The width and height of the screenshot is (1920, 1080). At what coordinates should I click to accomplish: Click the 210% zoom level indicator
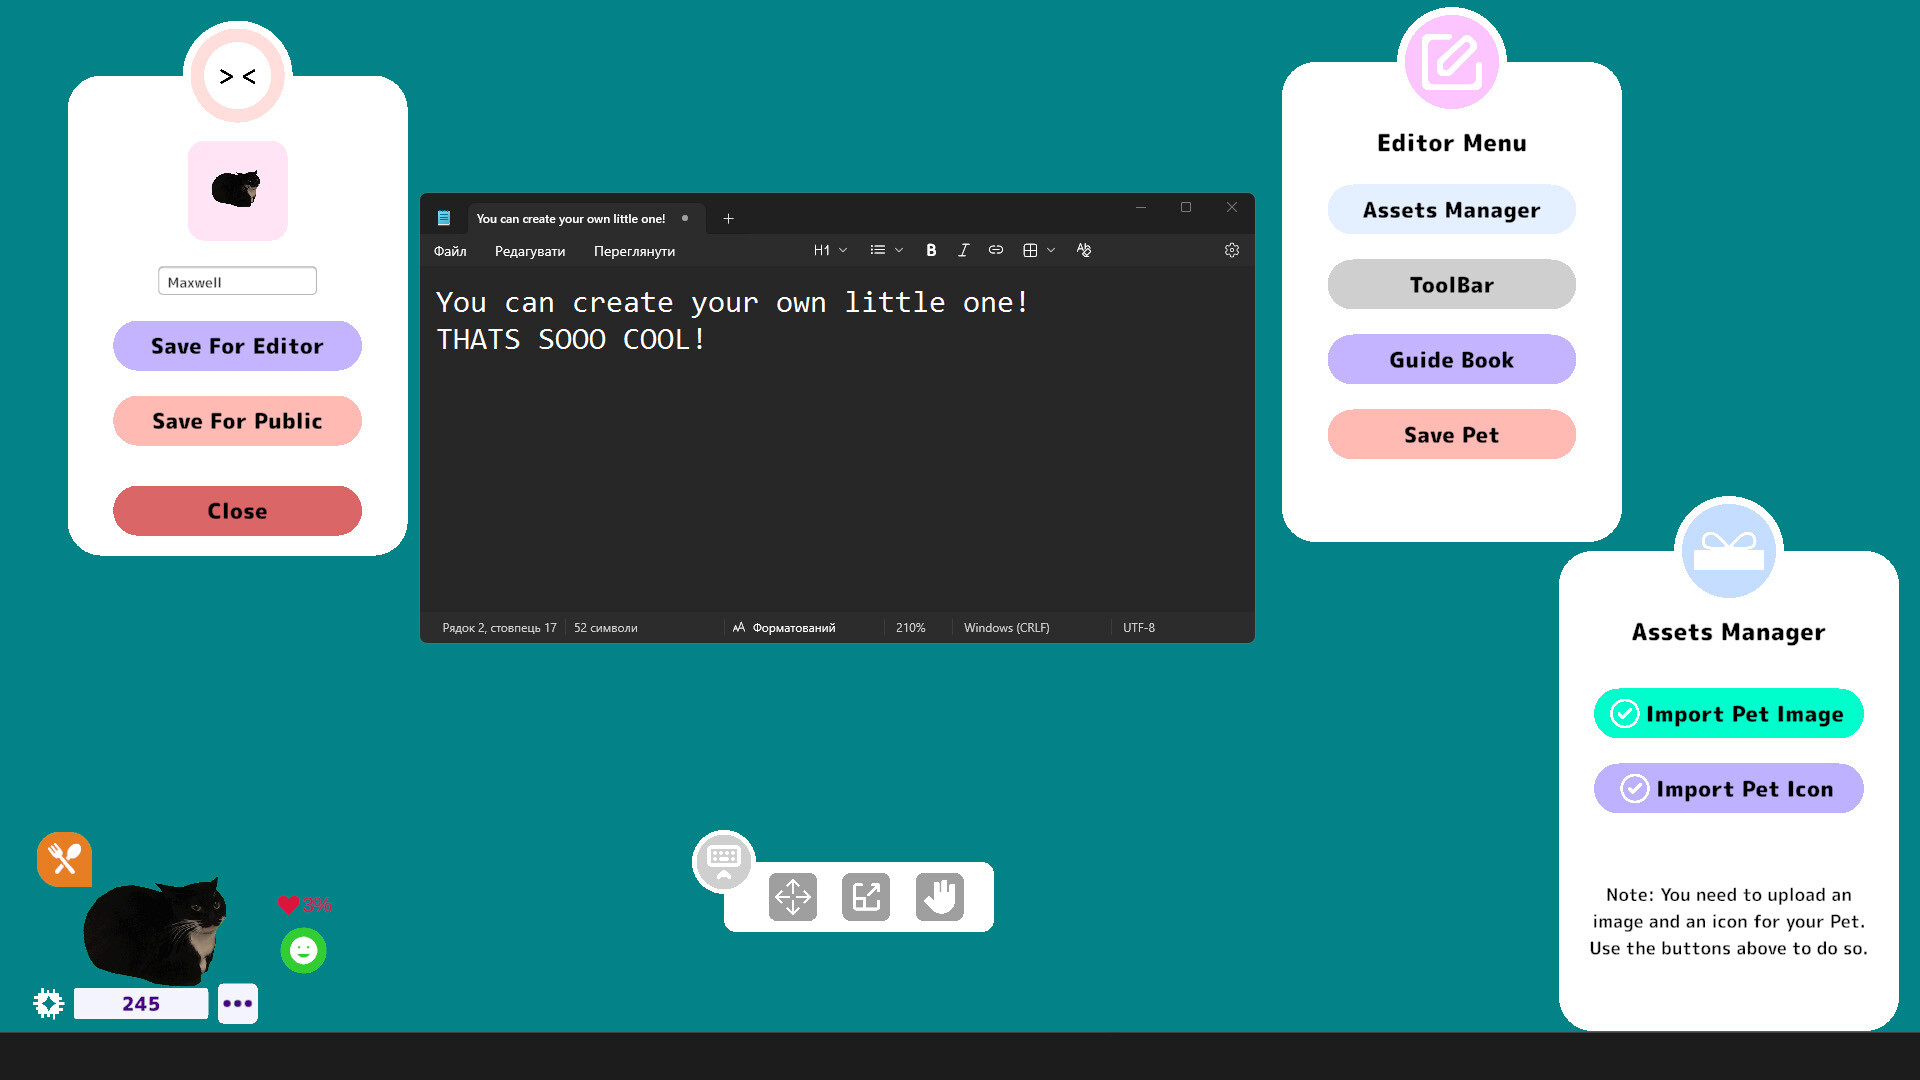point(911,627)
